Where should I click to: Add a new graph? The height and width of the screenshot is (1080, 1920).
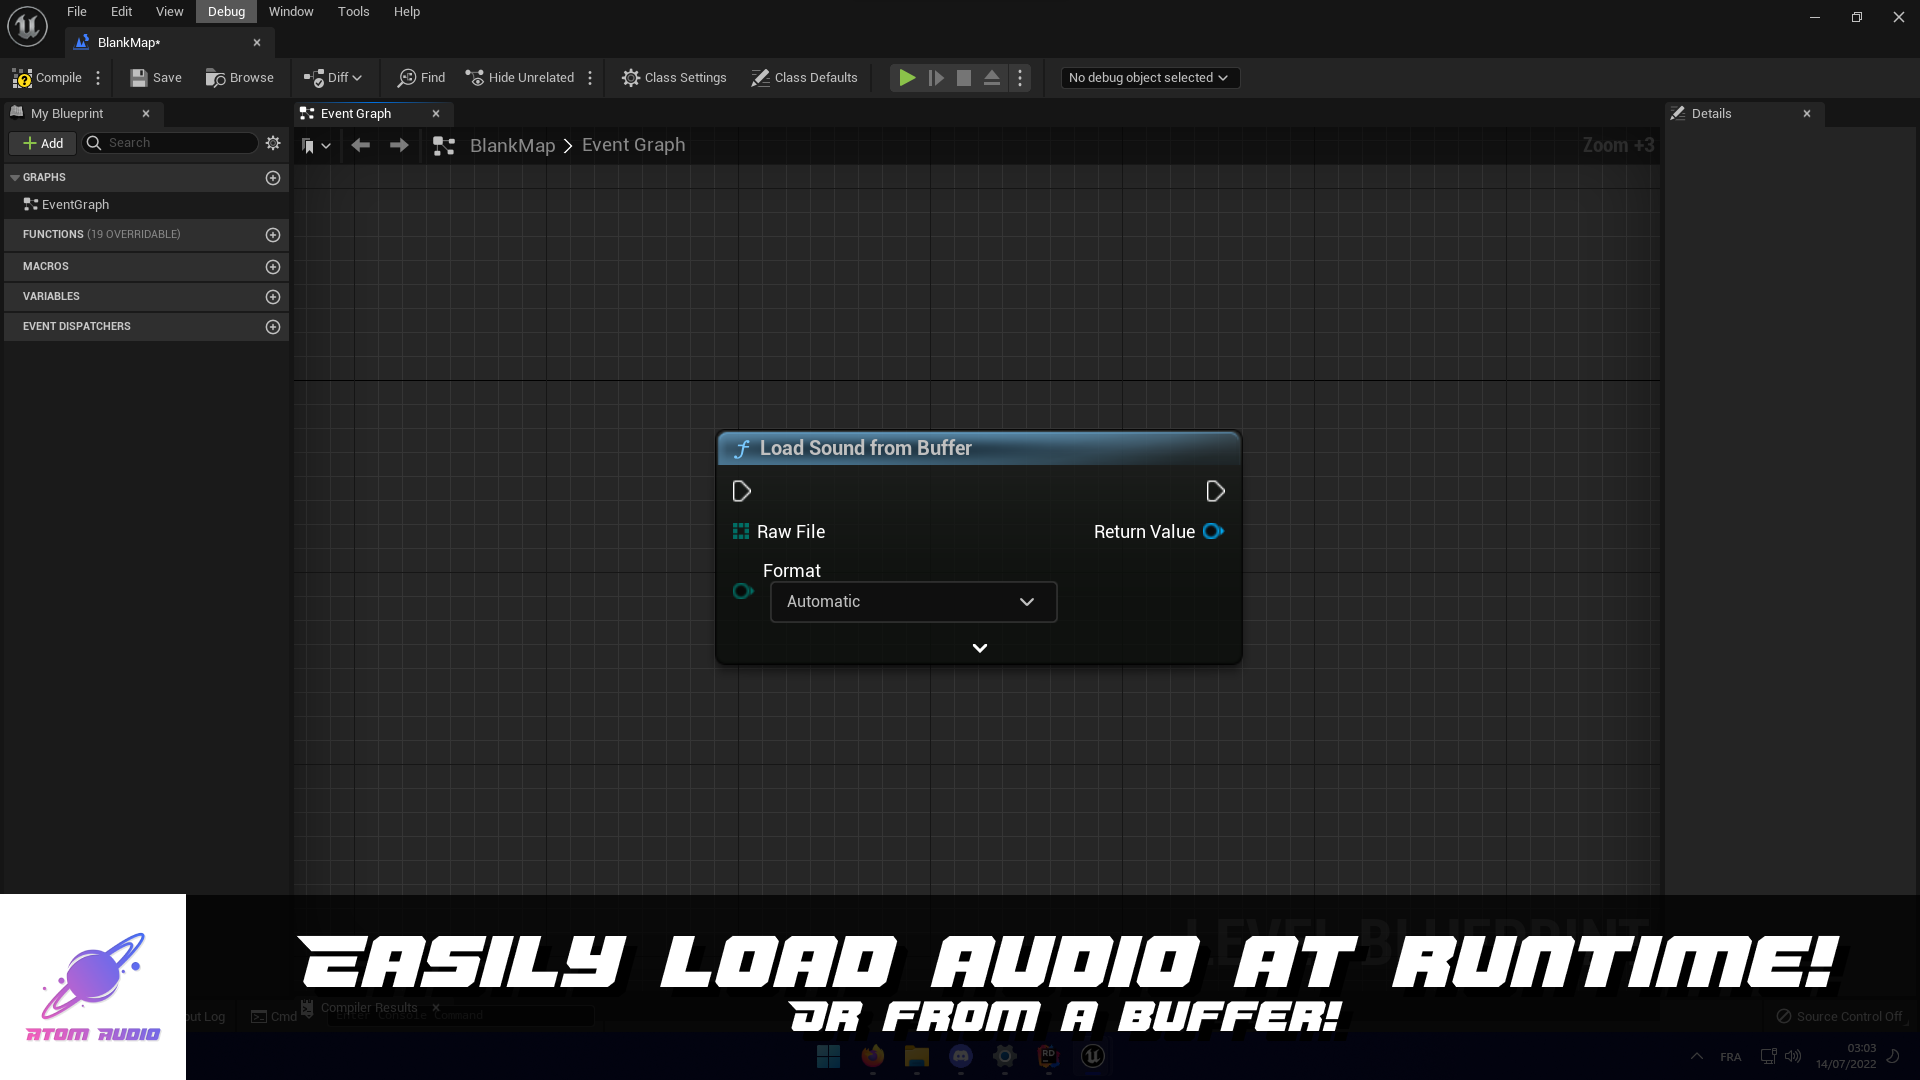(273, 178)
